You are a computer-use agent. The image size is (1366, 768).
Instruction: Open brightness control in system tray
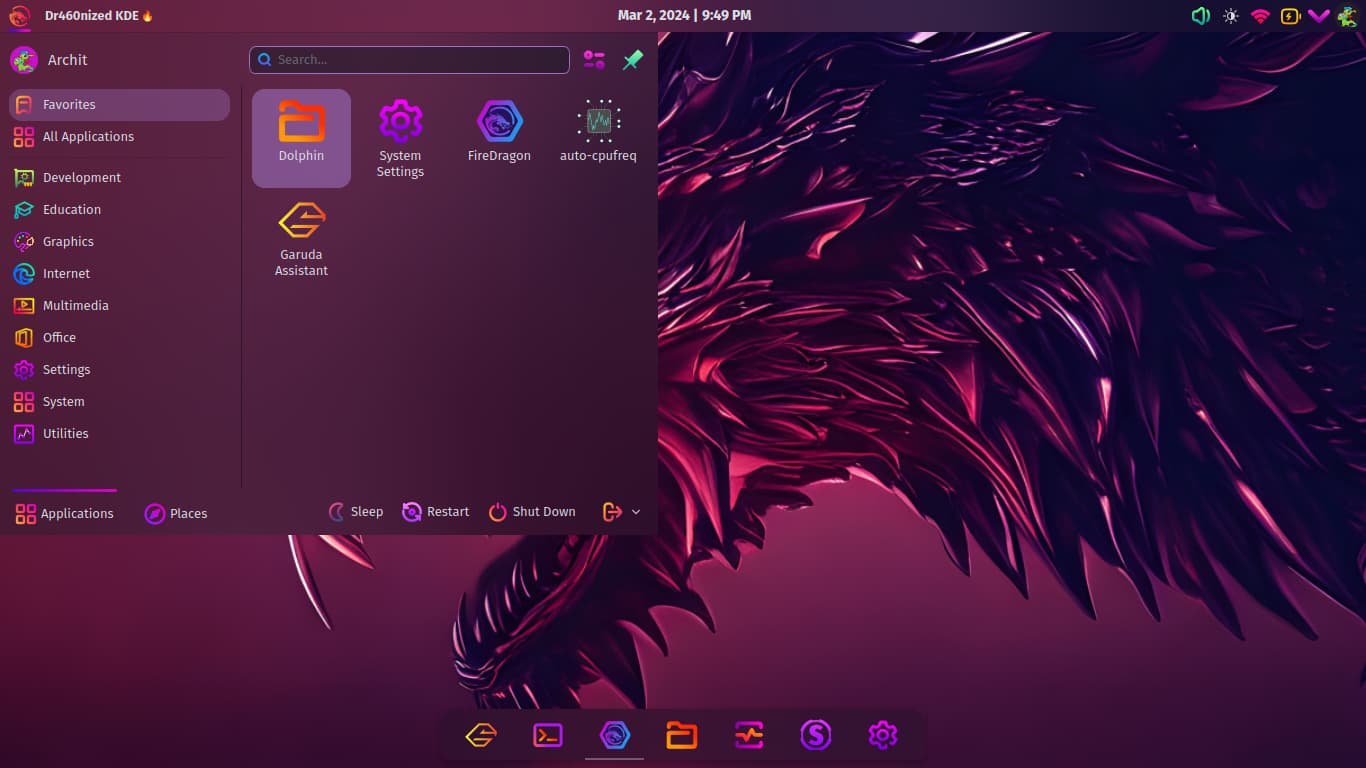(1231, 16)
